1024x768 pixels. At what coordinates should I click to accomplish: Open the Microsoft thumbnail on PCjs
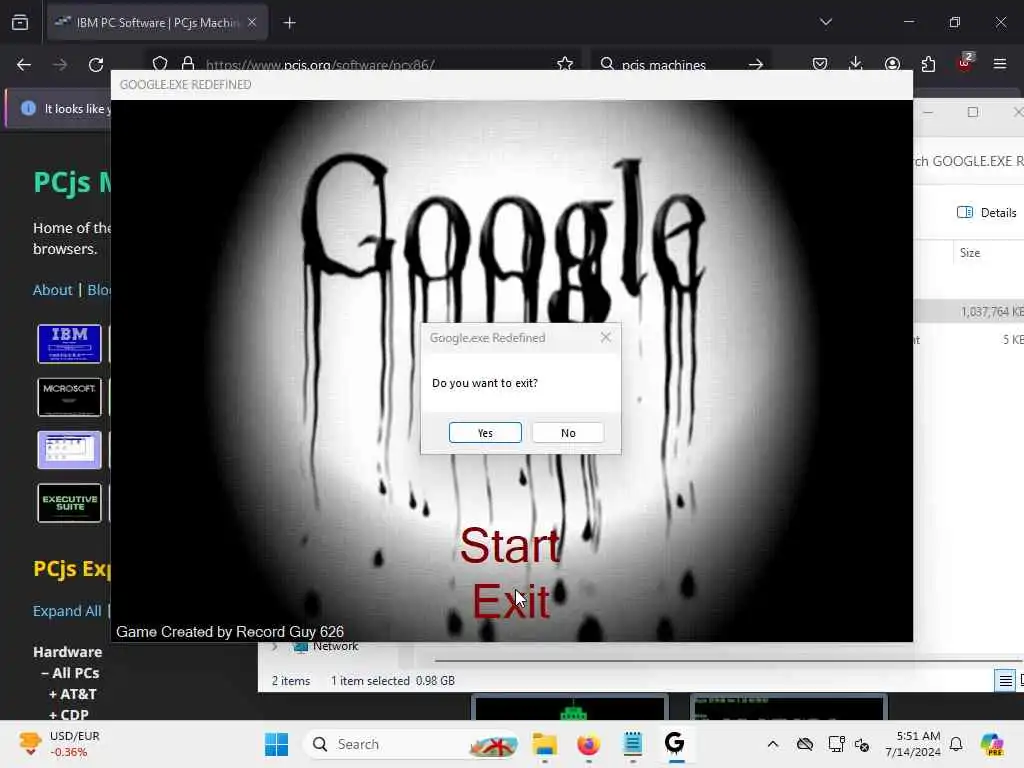69,397
